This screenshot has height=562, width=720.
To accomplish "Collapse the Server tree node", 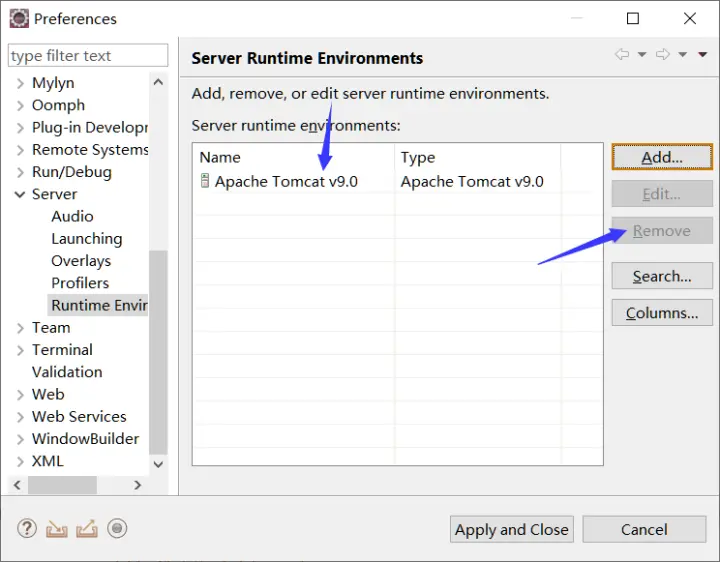I will click(20, 194).
